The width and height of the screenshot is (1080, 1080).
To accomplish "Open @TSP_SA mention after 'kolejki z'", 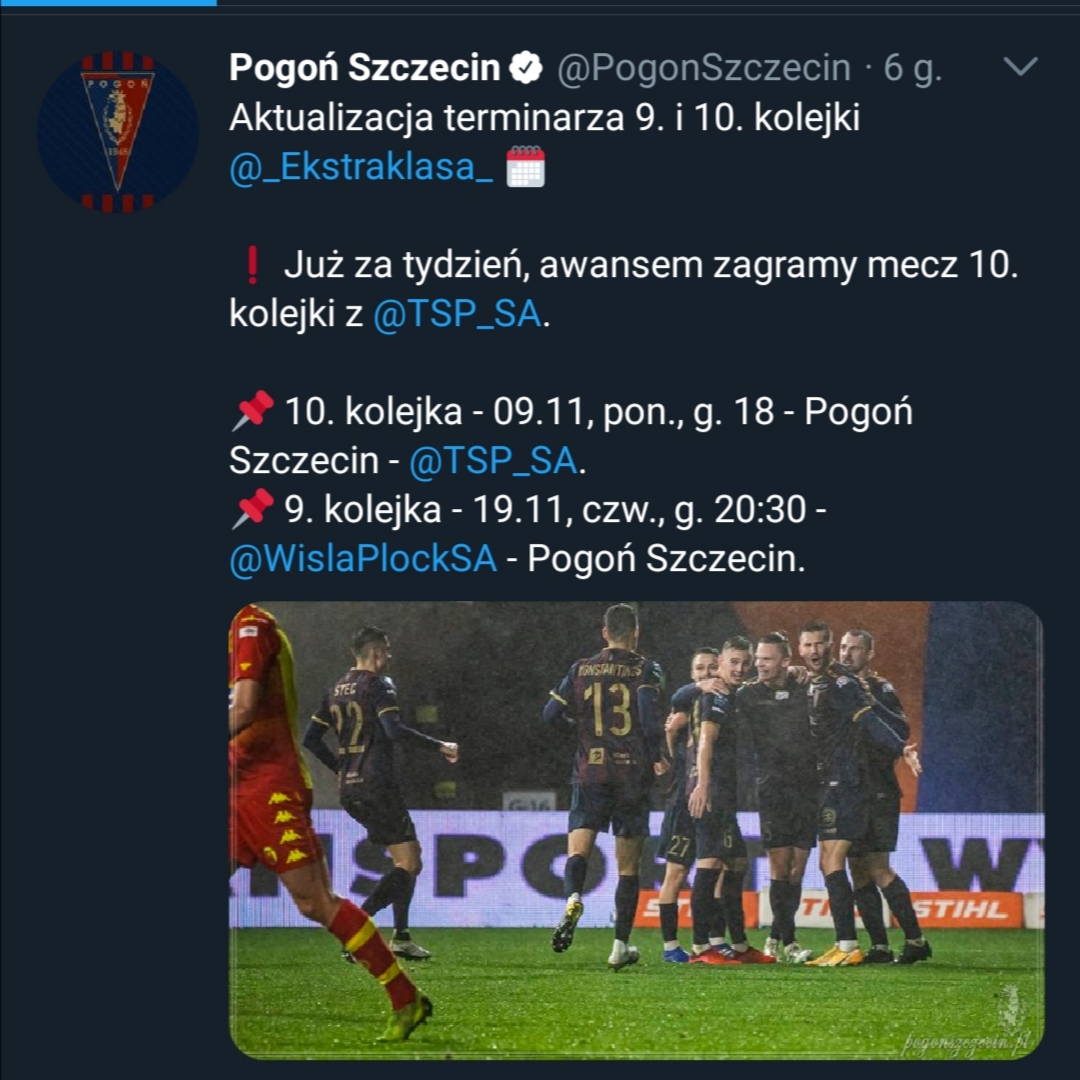I will 457,315.
